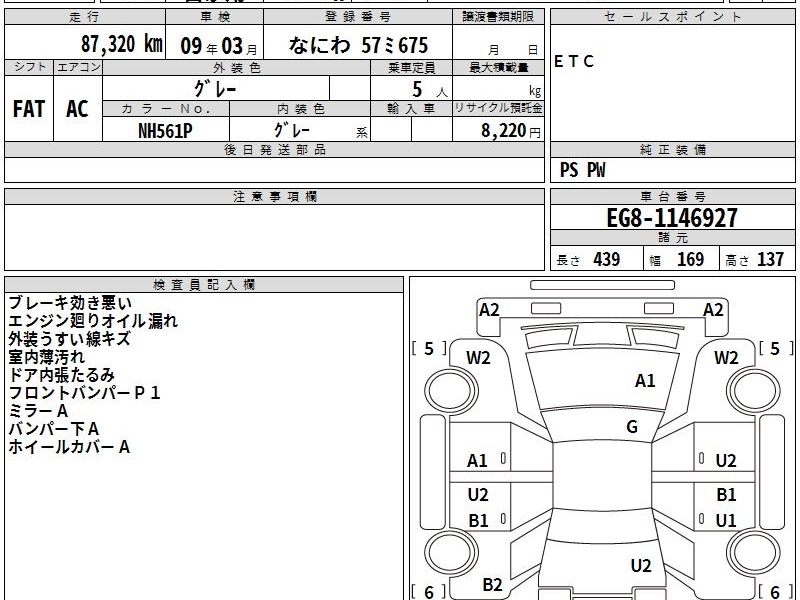Select the note ブレーキ効き悪い

tap(70, 303)
